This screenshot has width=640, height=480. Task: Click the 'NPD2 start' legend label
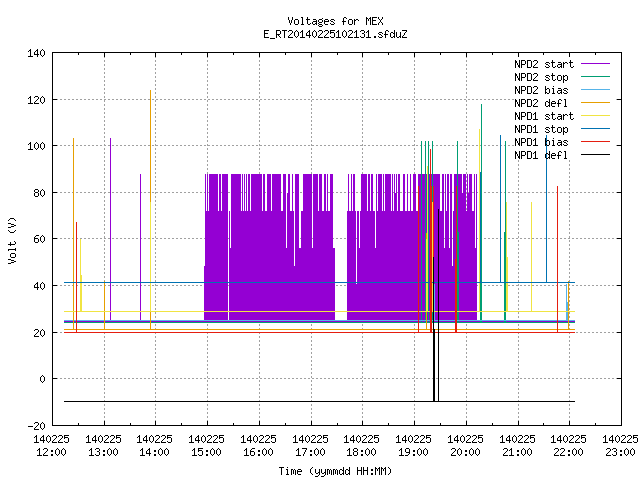point(544,64)
